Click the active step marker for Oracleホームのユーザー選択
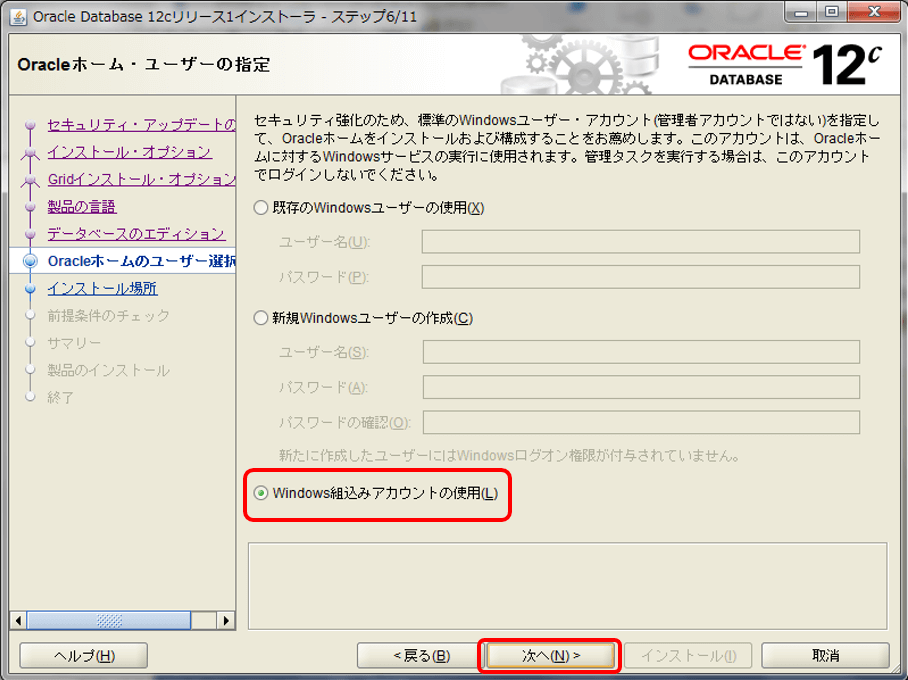Viewport: 908px width, 680px height. tap(30, 261)
